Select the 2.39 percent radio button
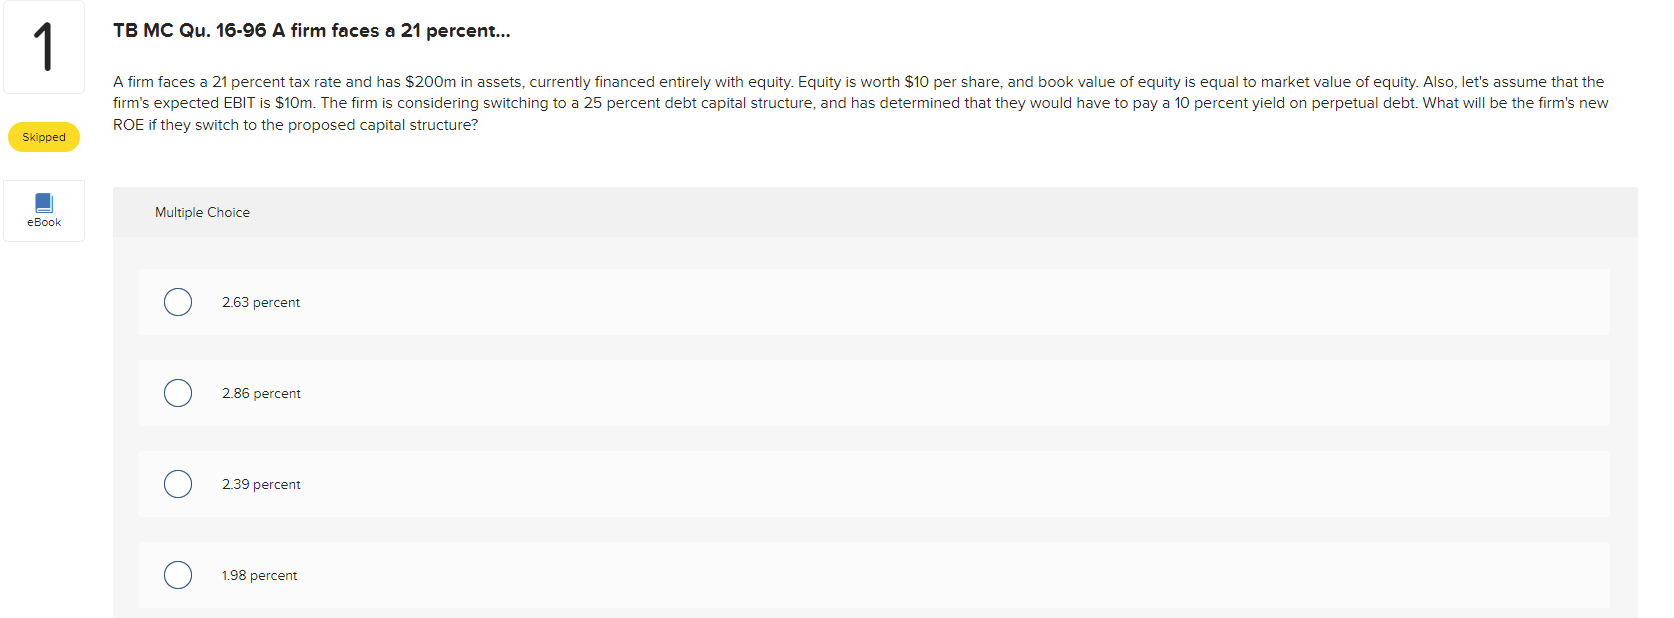Image resolution: width=1674 pixels, height=618 pixels. 177,483
